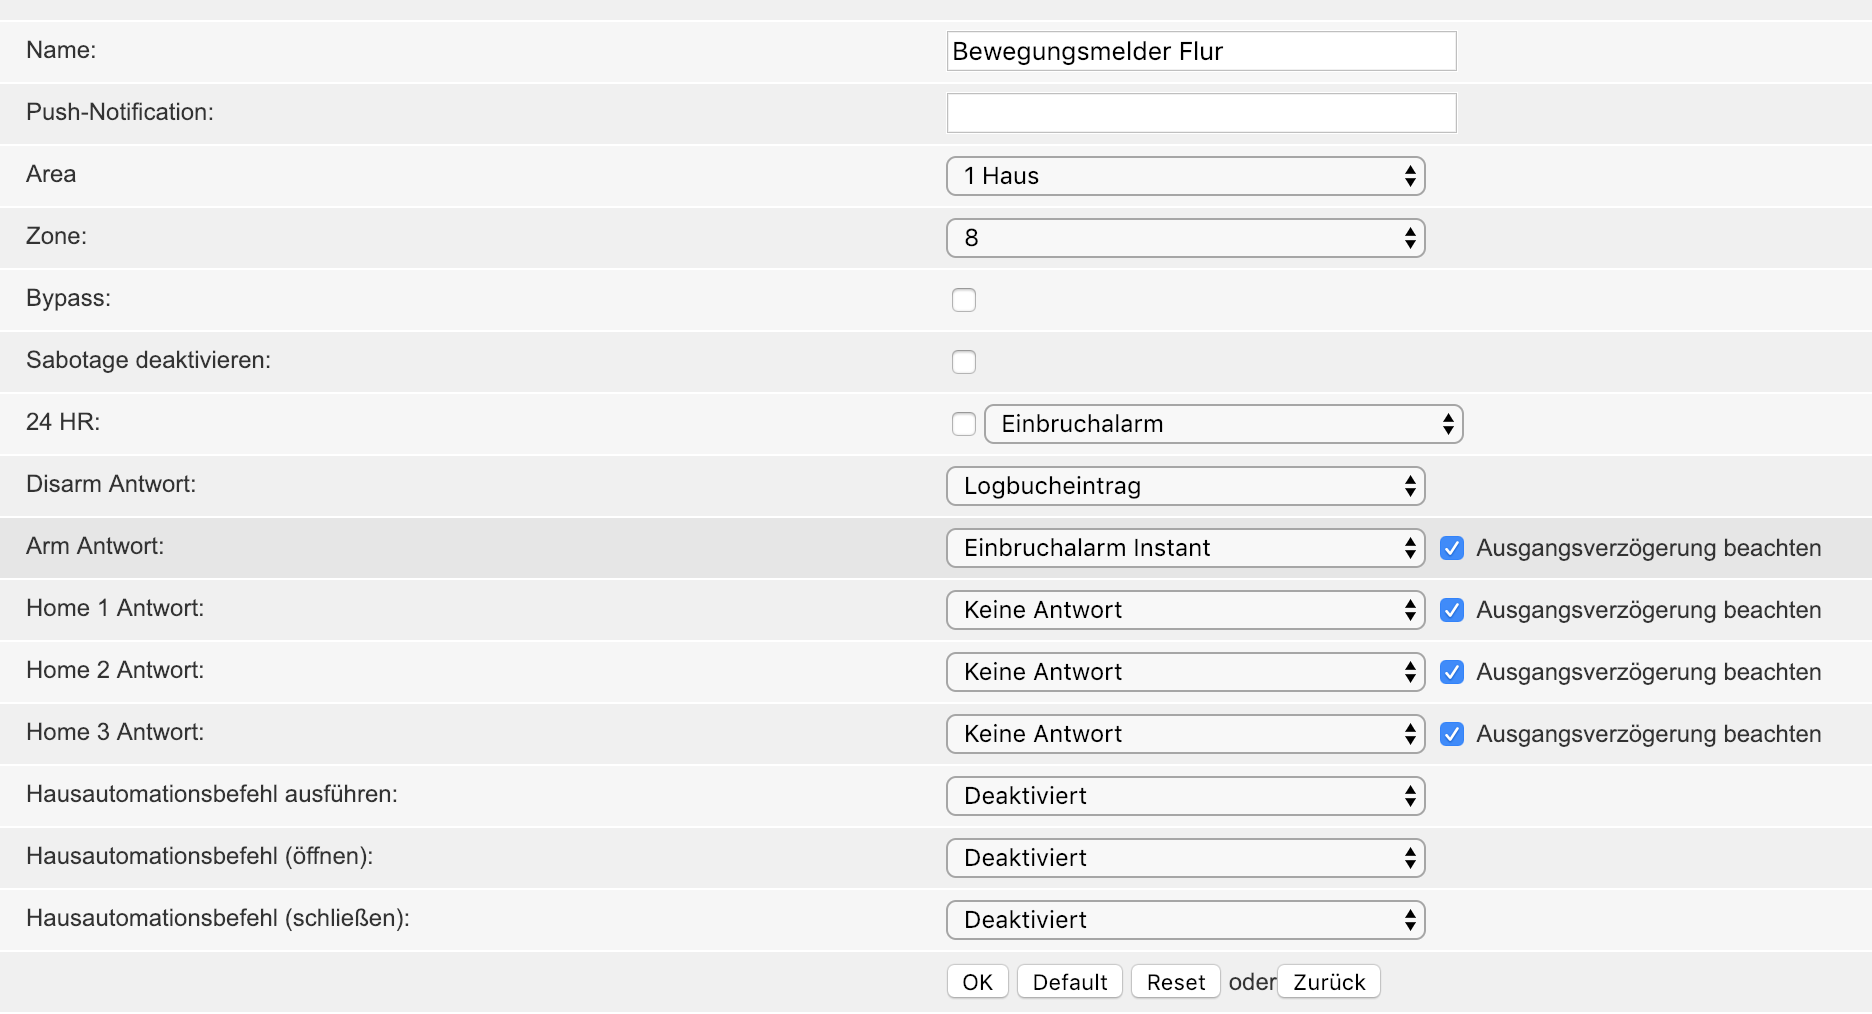Open the Zone dropdown showing 8
The height and width of the screenshot is (1014, 1872).
click(x=1185, y=238)
